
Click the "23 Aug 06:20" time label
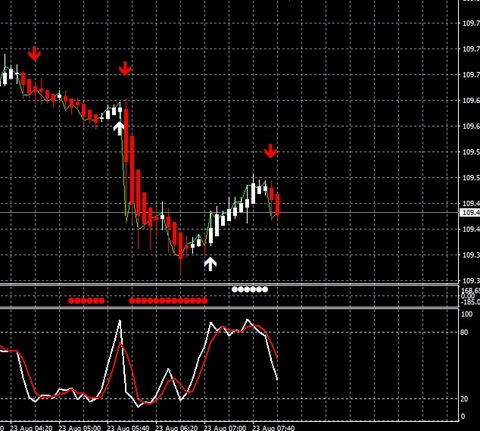pos(177,428)
